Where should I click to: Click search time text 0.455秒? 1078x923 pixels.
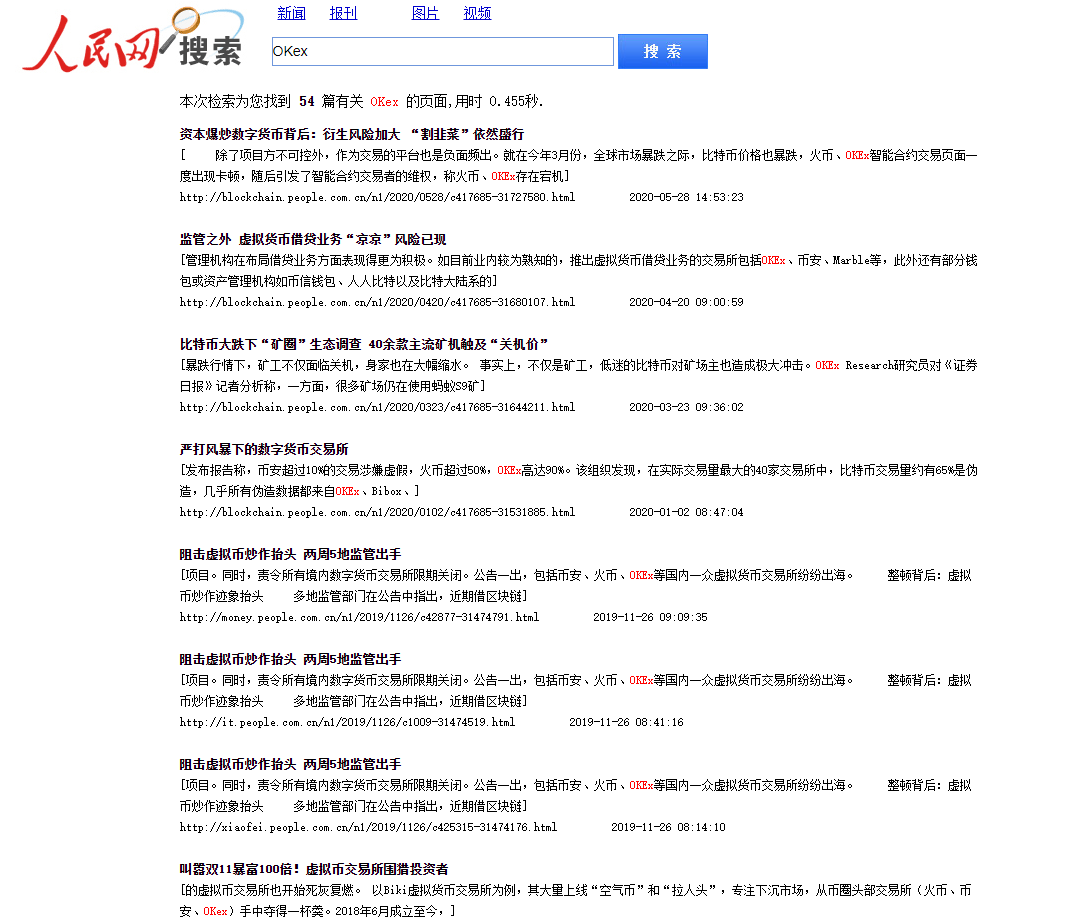516,102
